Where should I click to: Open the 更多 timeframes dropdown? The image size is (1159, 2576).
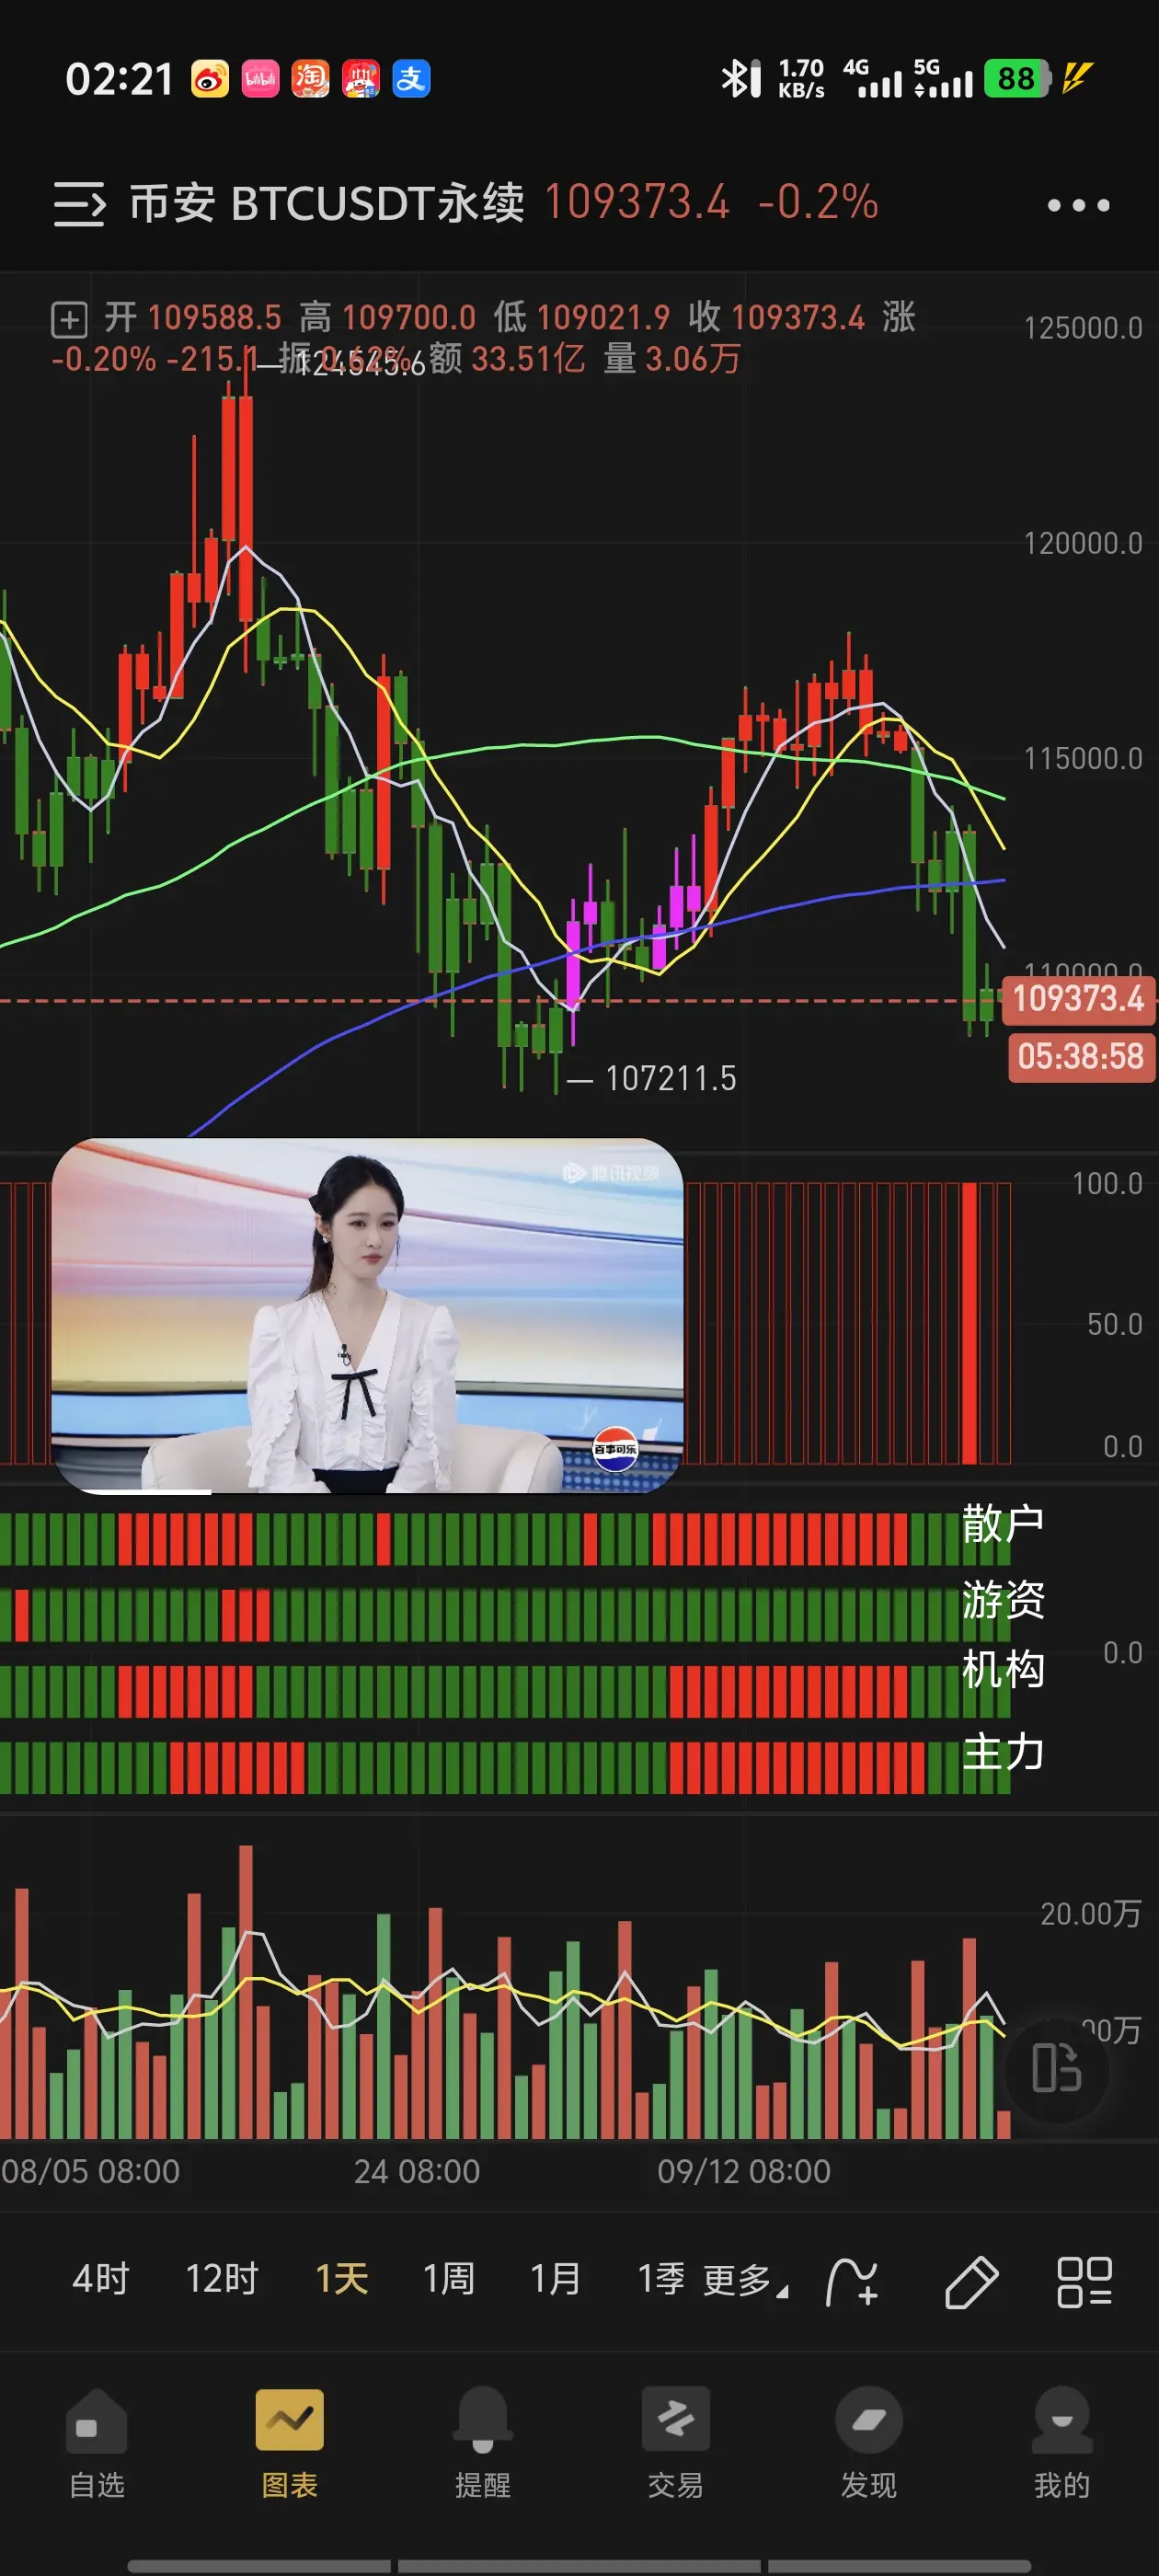coord(745,2281)
